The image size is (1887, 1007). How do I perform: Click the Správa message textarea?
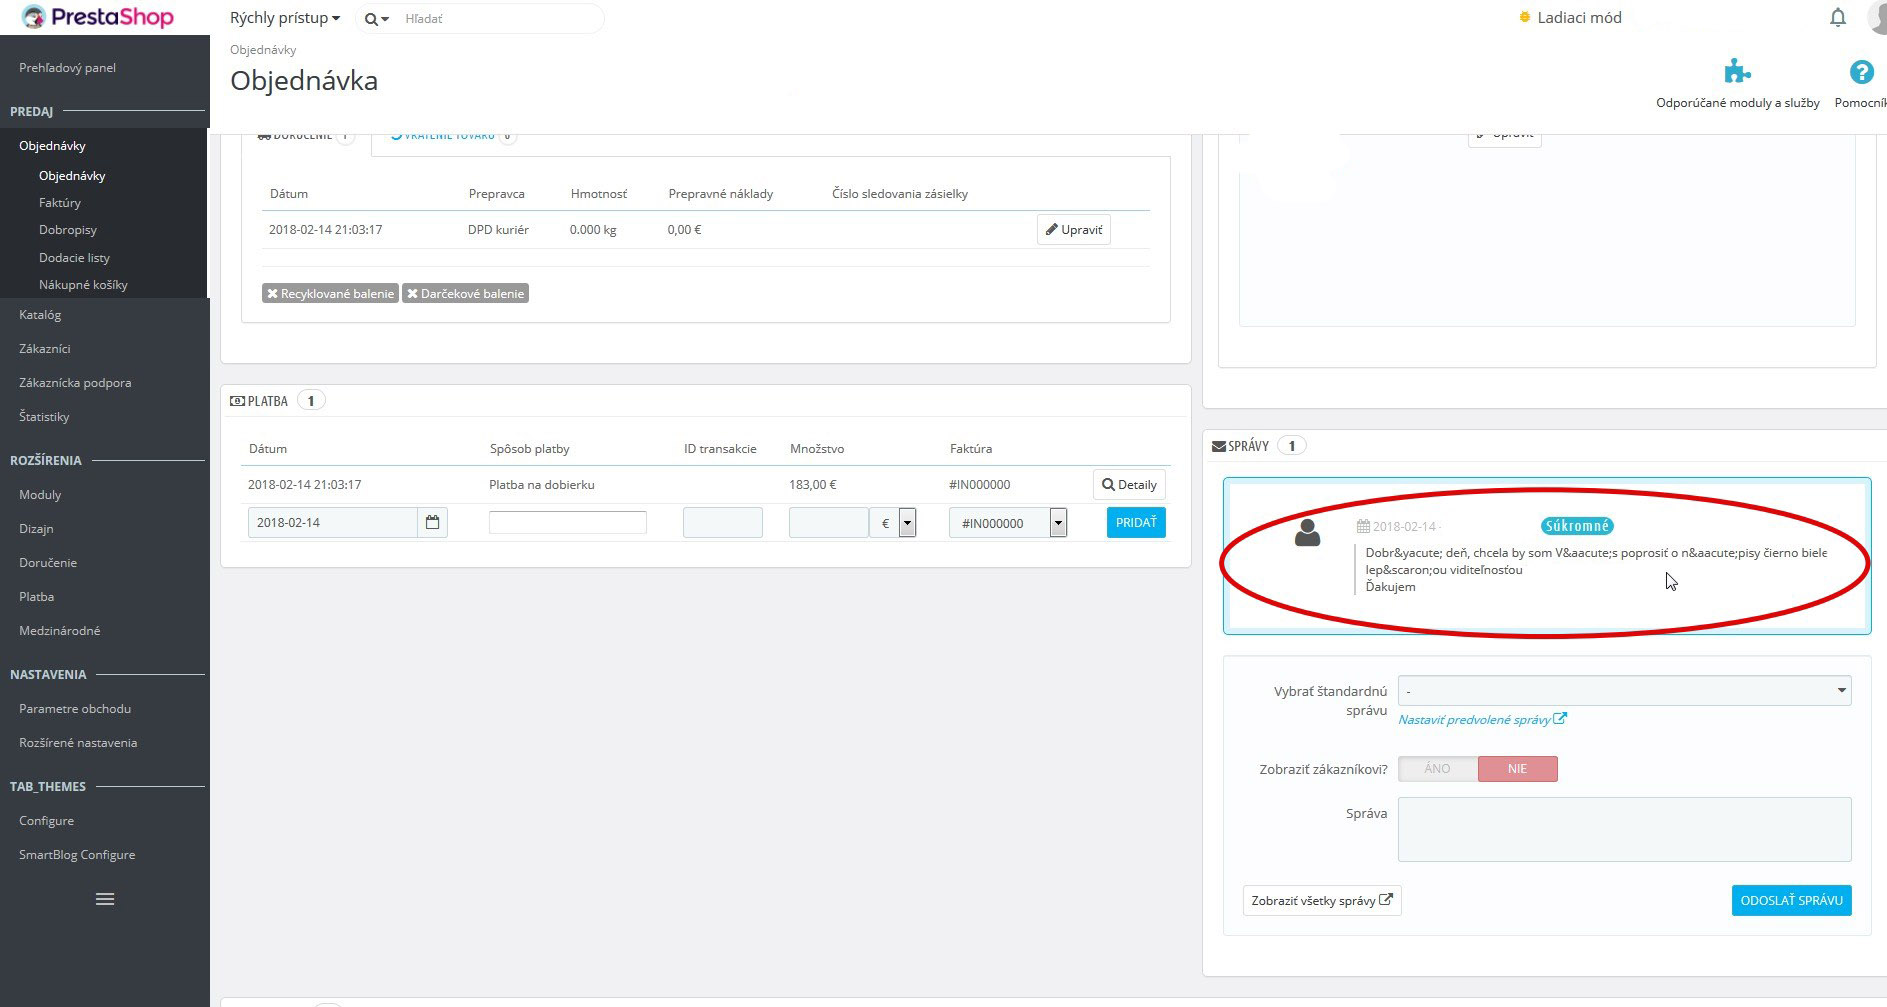pos(1624,829)
